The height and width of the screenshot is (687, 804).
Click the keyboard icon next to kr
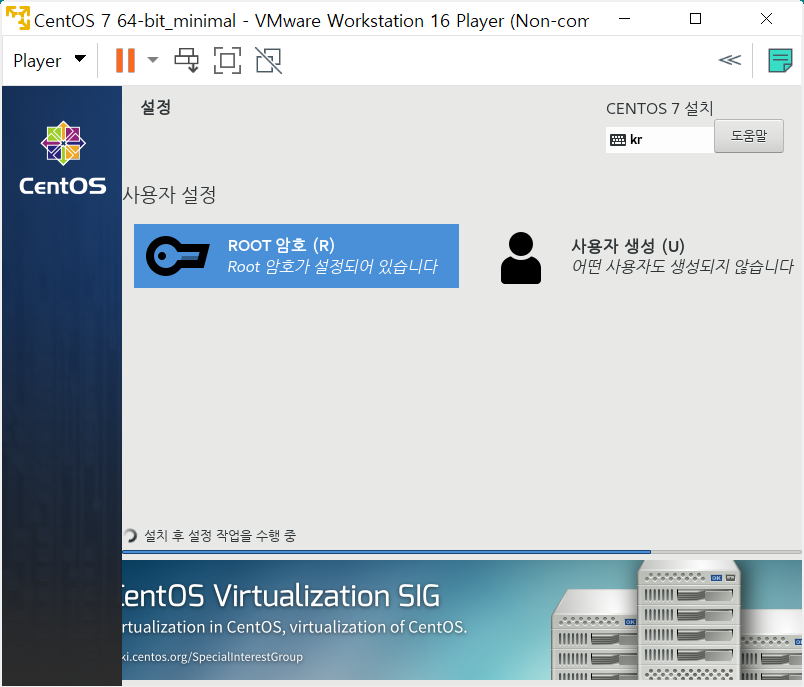pos(617,139)
